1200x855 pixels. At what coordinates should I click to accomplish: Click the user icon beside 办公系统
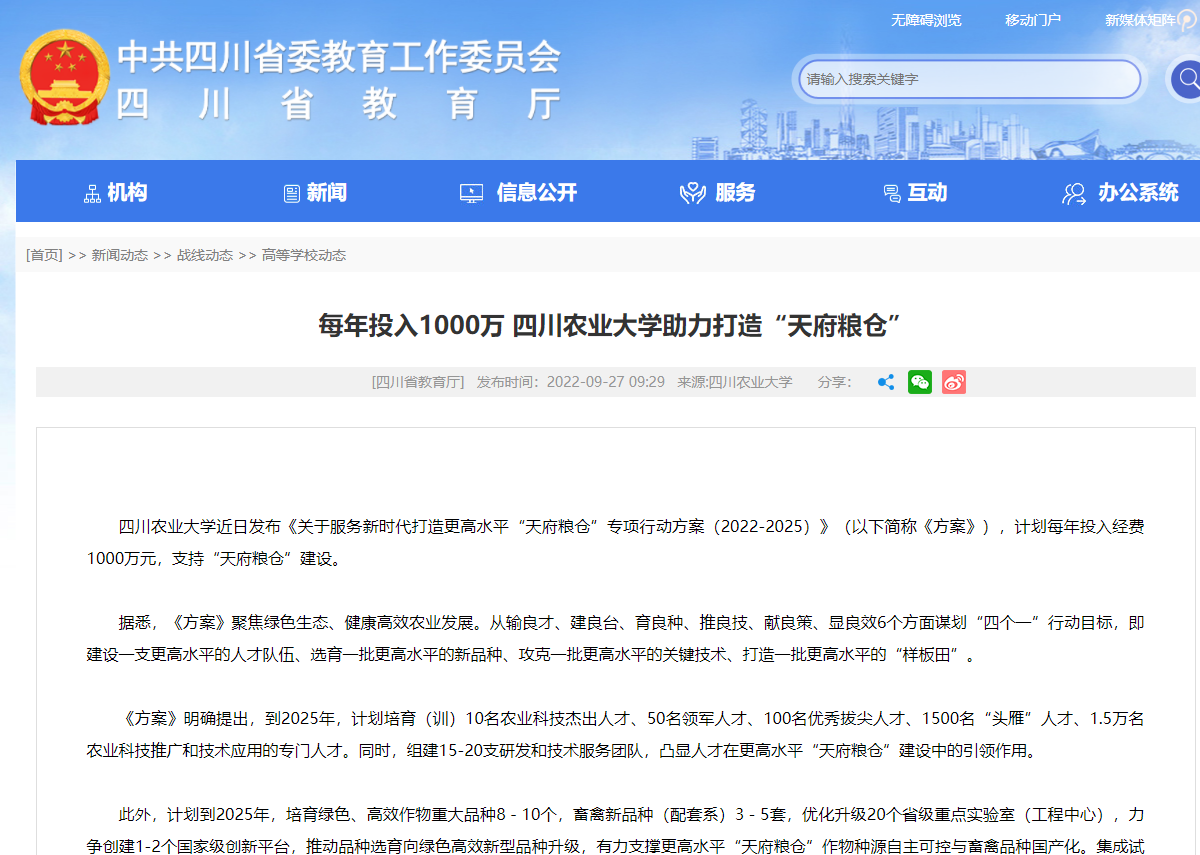click(1074, 193)
